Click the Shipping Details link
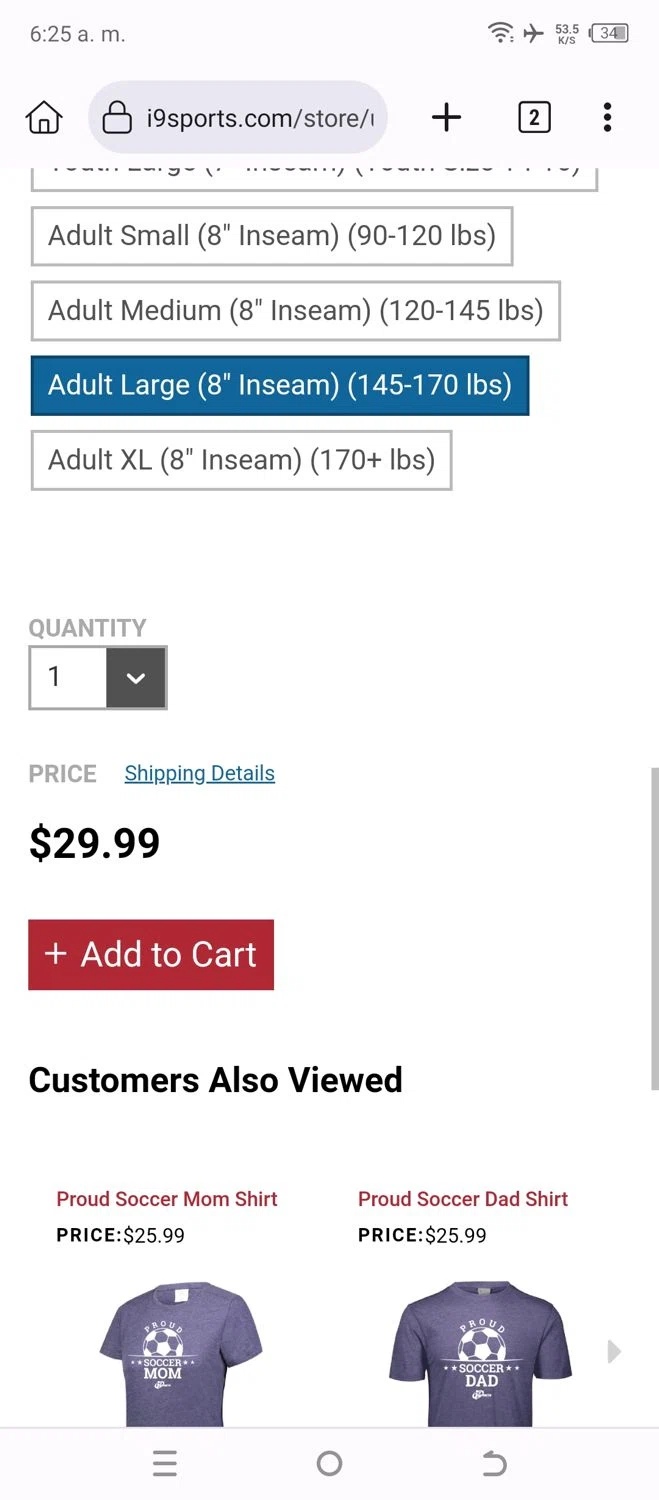 199,773
